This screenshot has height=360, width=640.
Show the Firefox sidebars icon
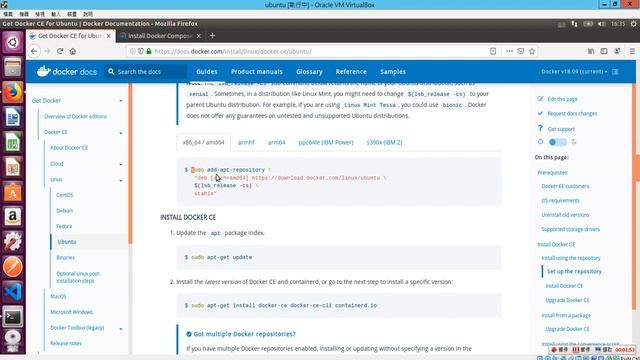tap(604, 51)
